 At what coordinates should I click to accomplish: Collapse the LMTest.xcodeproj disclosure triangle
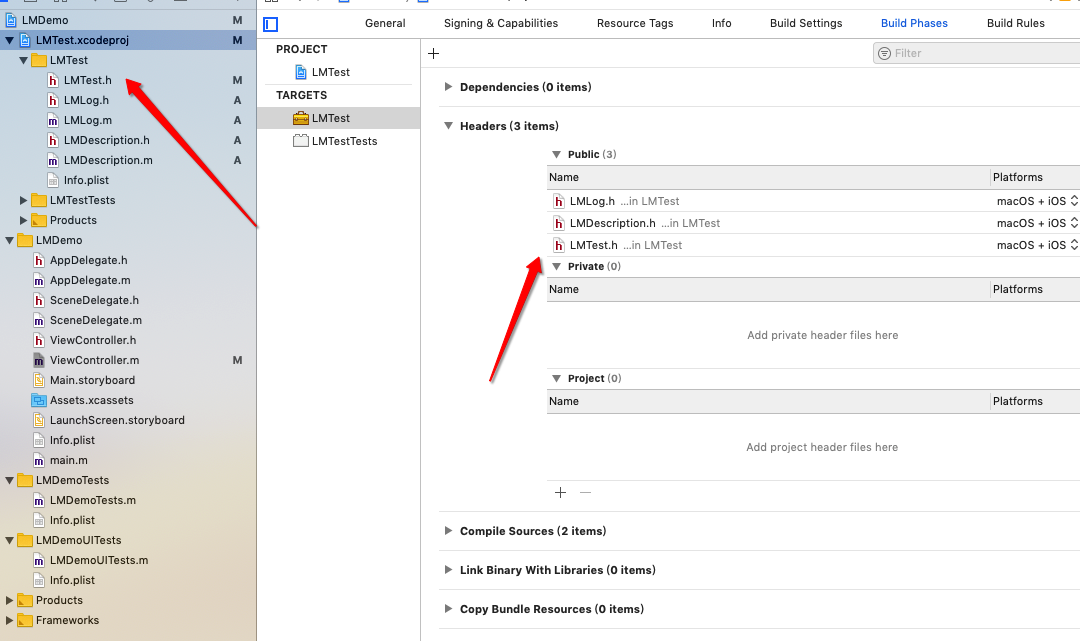tap(10, 40)
